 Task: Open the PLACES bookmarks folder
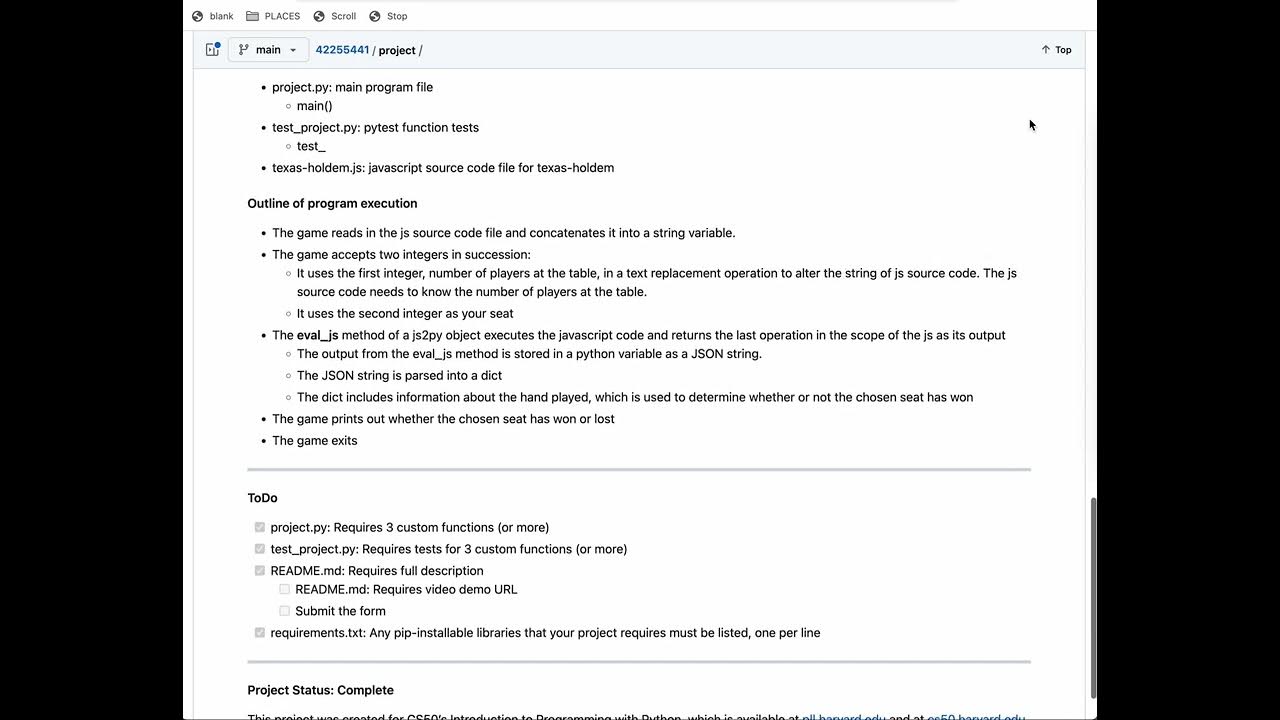[273, 16]
